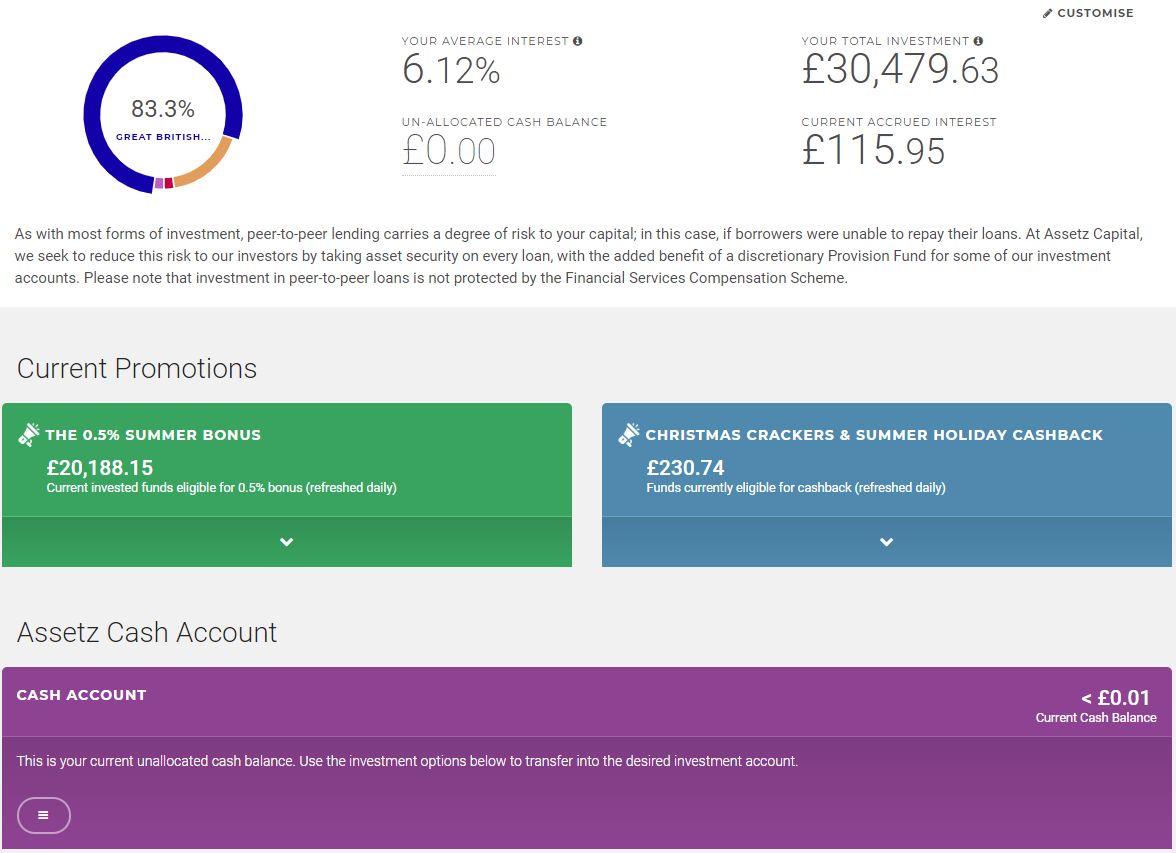Click the Current Cash Balance amount
Image resolution: width=1176 pixels, height=853 pixels.
coord(1115,698)
